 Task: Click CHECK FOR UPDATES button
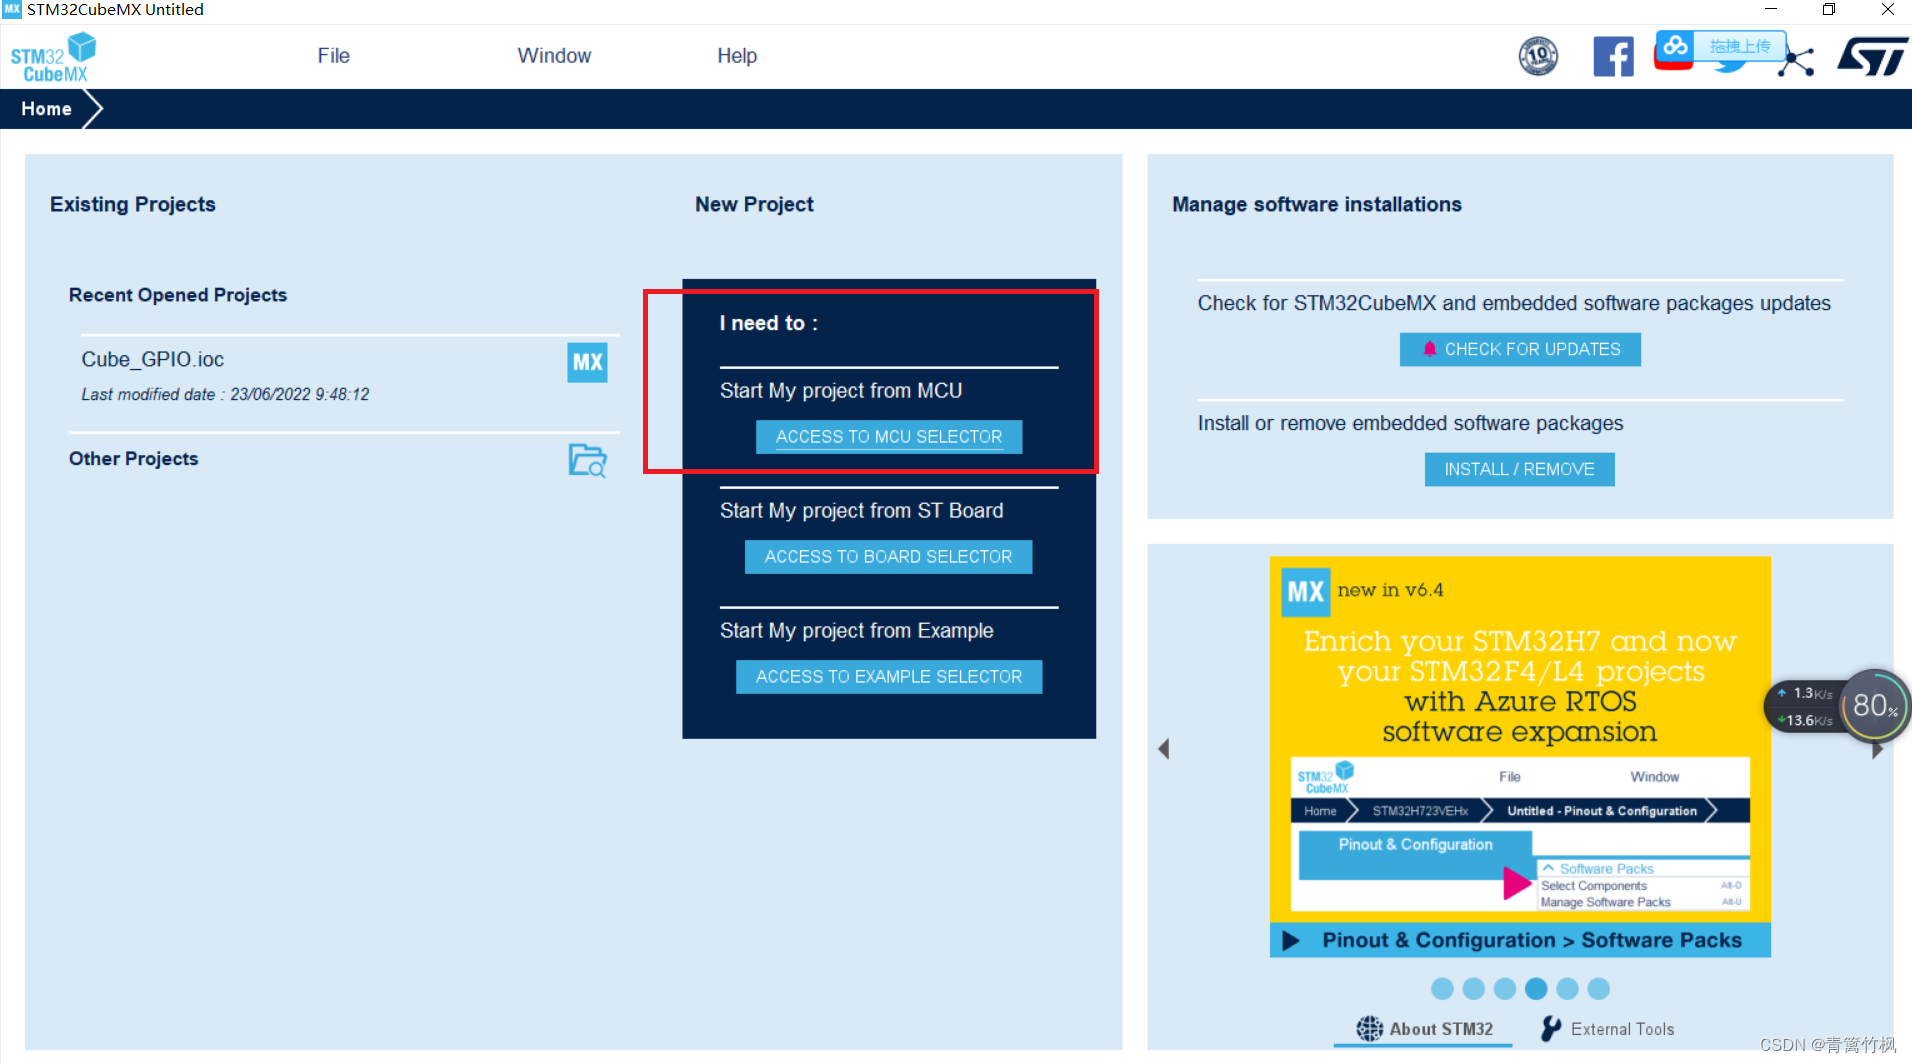(1520, 349)
